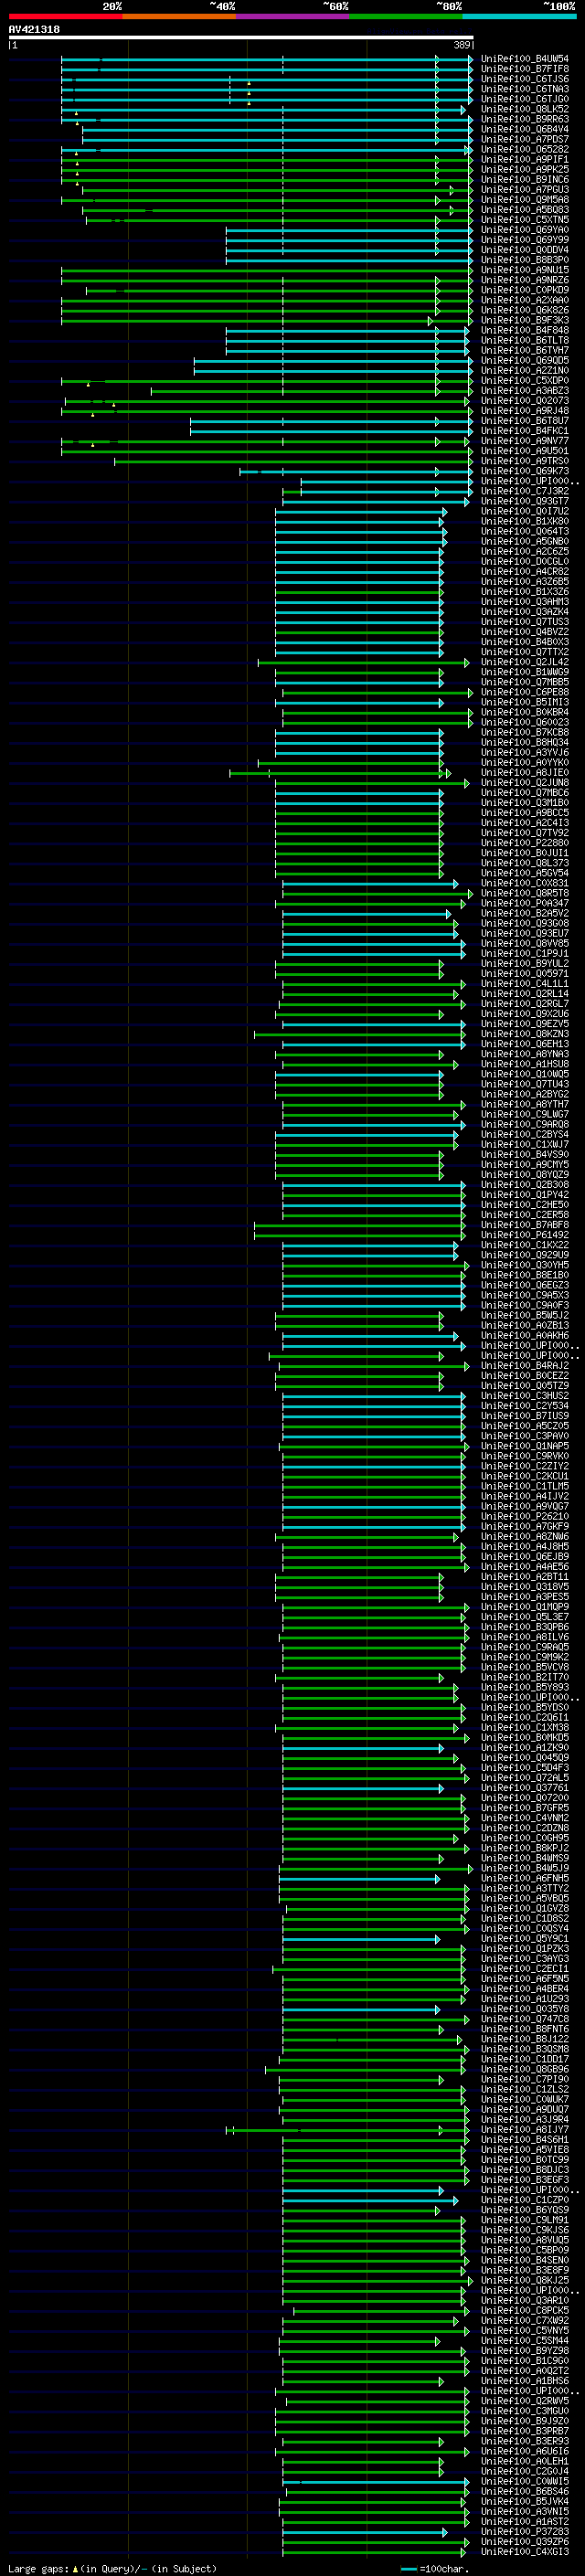Viewport: 585px width, 2576px height.
Task: Select hit label UniRef100_P22880
Action: [525, 843]
